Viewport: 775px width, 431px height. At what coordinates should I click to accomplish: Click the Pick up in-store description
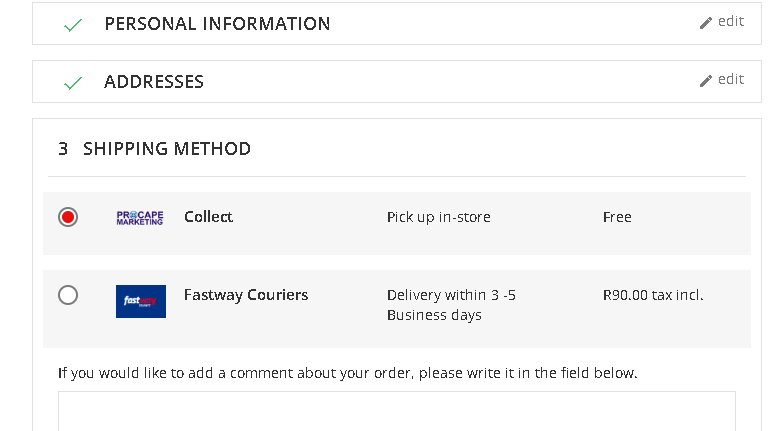click(x=438, y=217)
